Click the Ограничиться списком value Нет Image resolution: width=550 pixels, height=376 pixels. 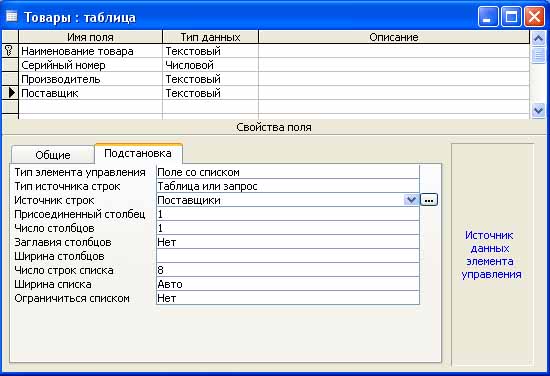(288, 298)
